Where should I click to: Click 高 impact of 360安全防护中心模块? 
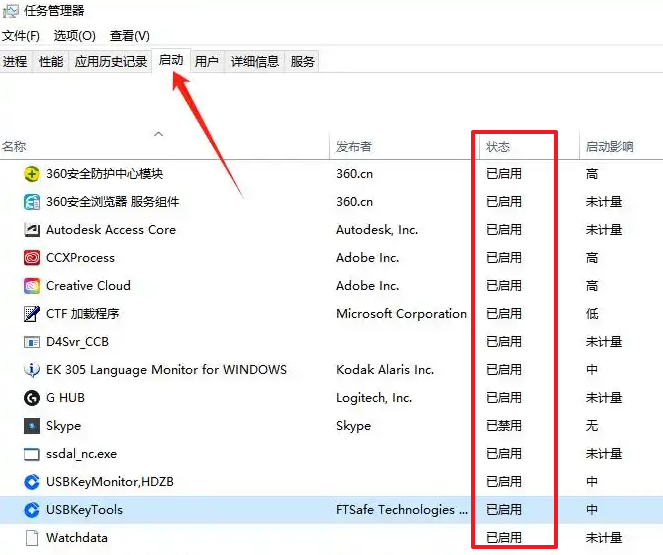(x=592, y=174)
